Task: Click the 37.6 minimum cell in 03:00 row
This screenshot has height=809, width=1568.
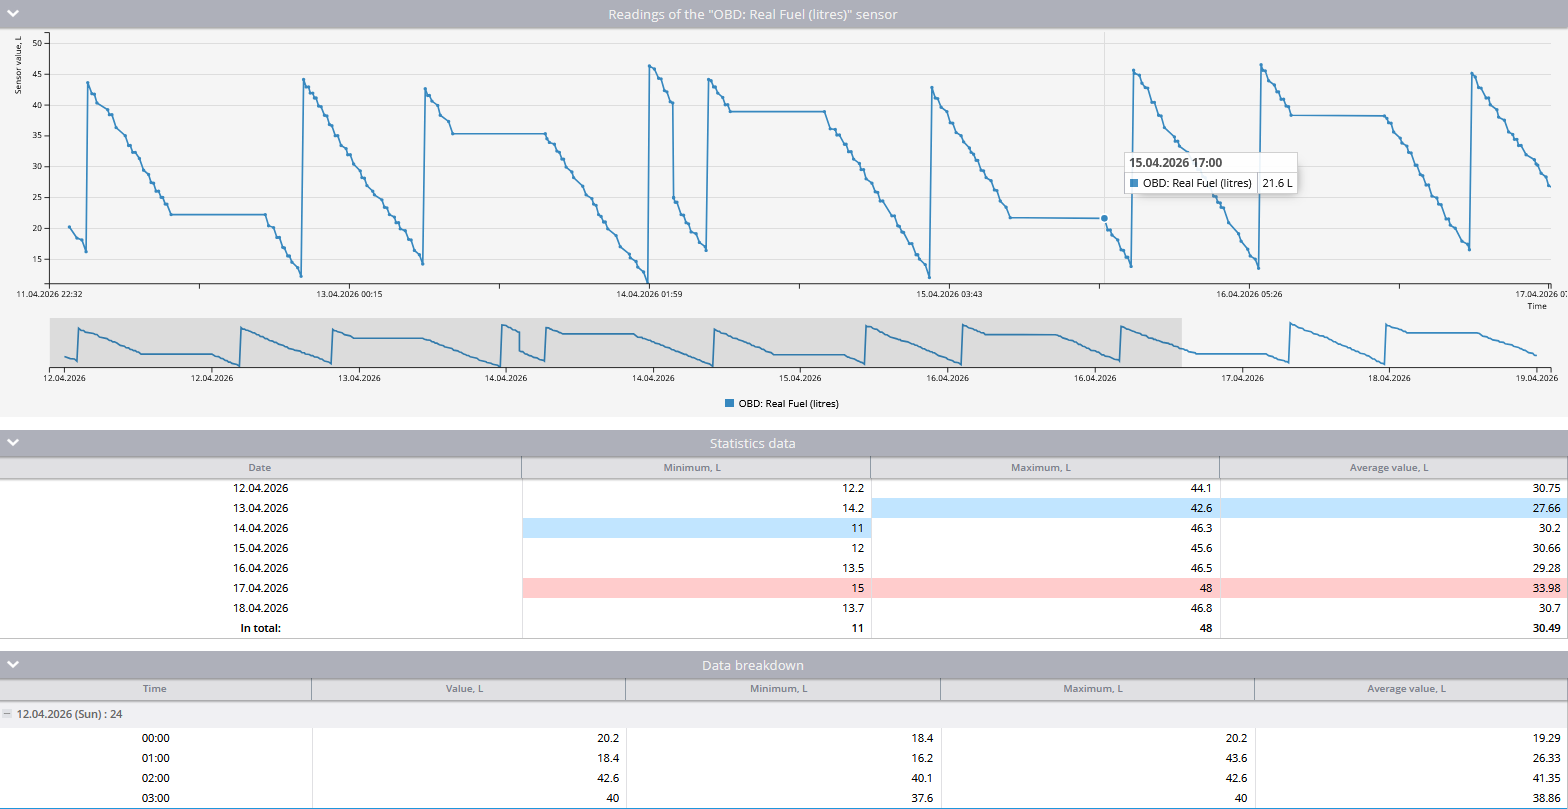Action: pyautogui.click(x=783, y=798)
